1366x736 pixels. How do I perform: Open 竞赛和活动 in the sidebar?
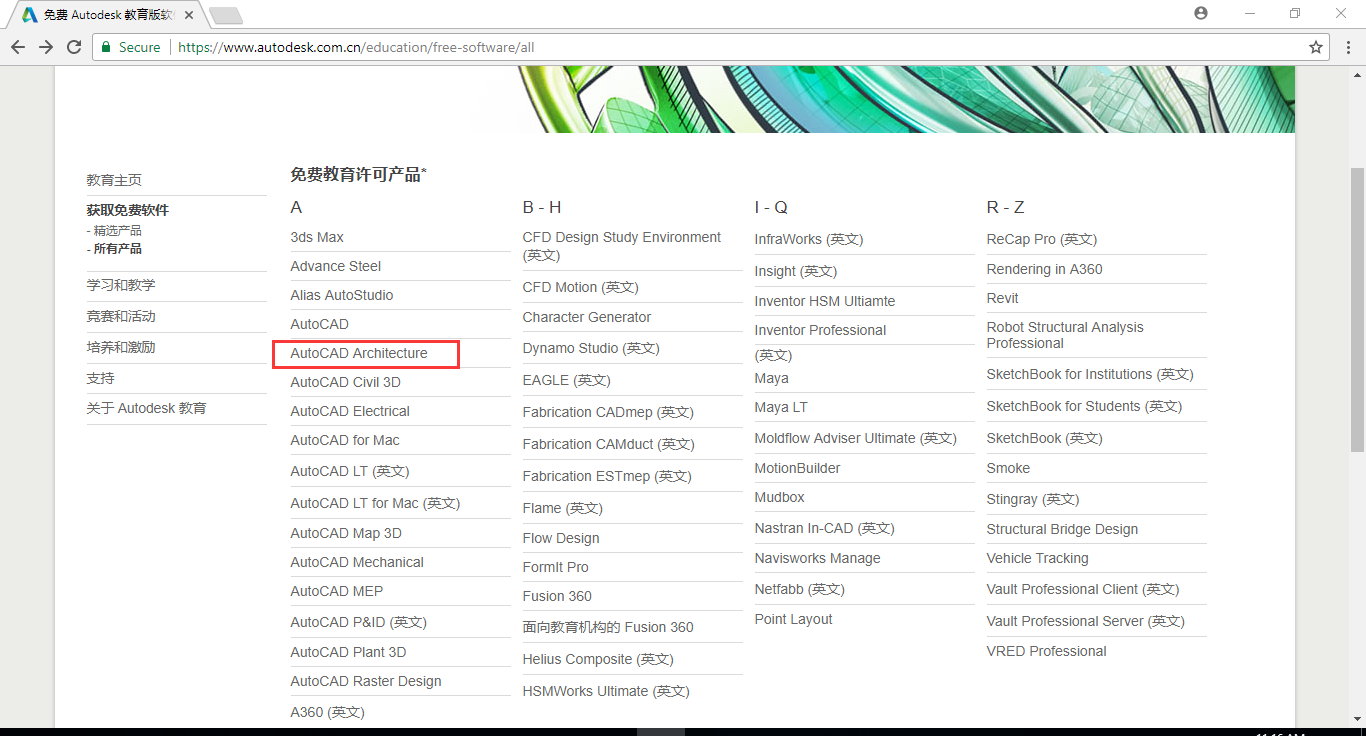121,316
